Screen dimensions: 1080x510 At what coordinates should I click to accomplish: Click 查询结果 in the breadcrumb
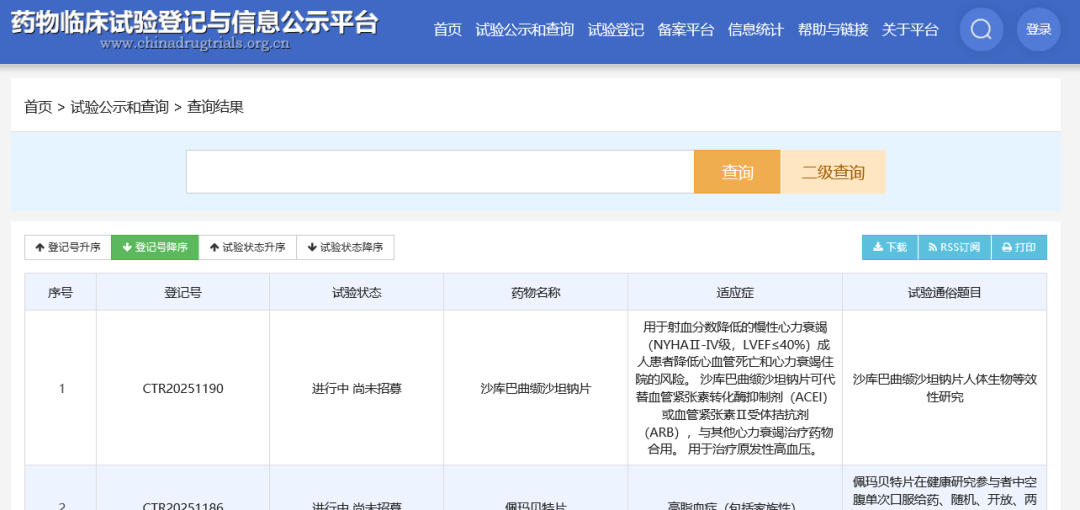(215, 107)
